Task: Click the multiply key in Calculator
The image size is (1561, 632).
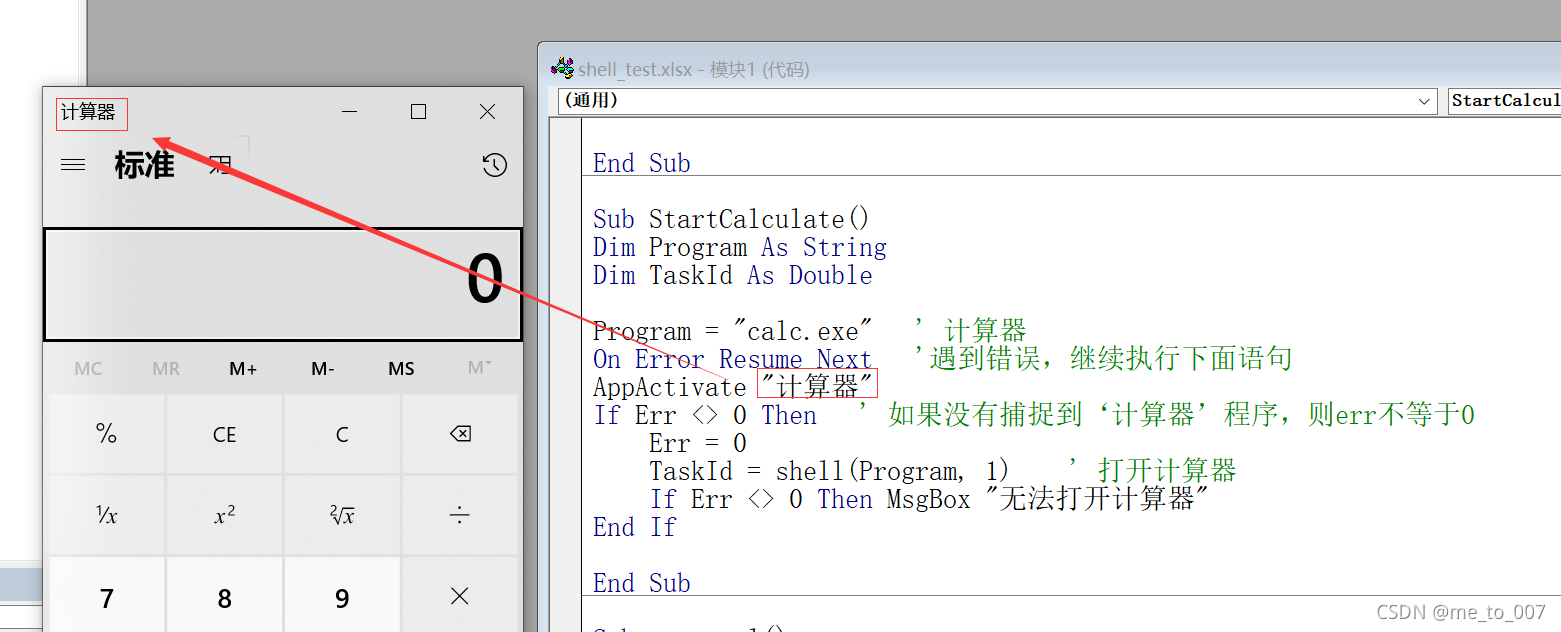Action: [460, 597]
